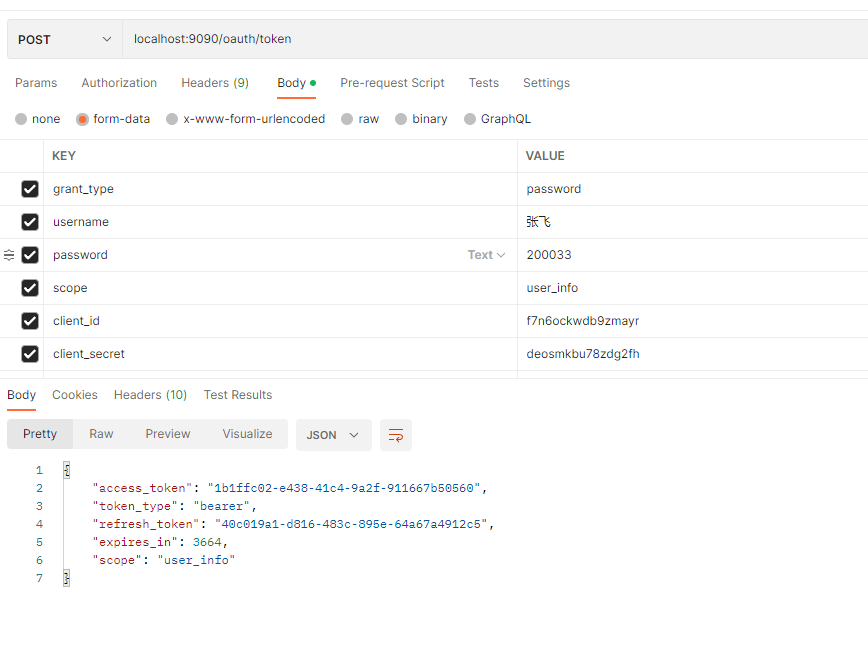Click the "user_info" scope value in response

pyautogui.click(x=197, y=560)
